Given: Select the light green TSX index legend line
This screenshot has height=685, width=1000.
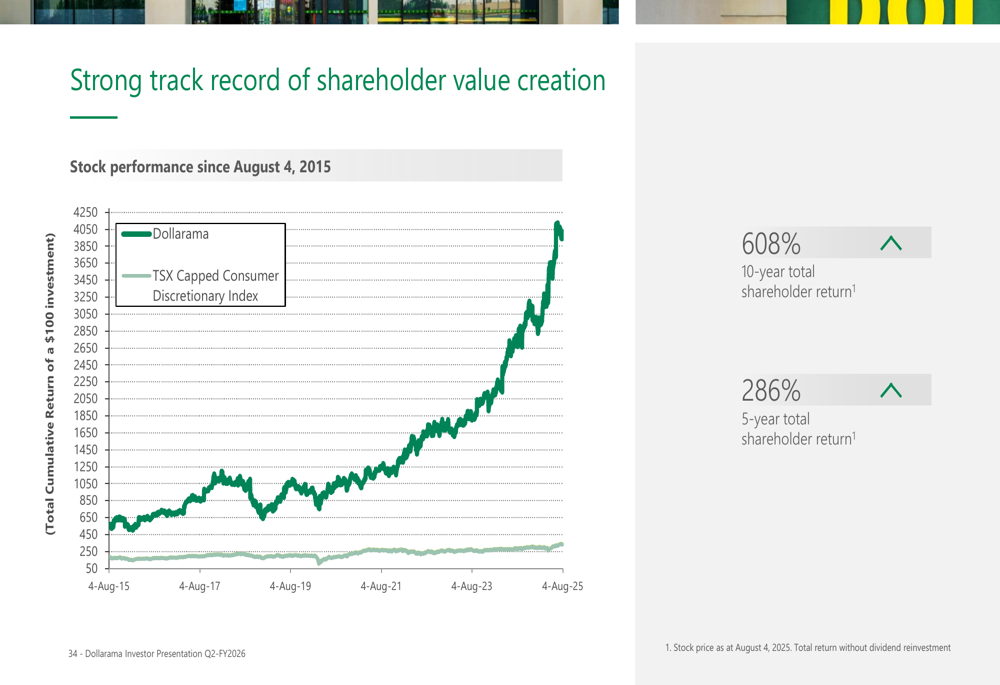Looking at the screenshot, I should click(136, 276).
